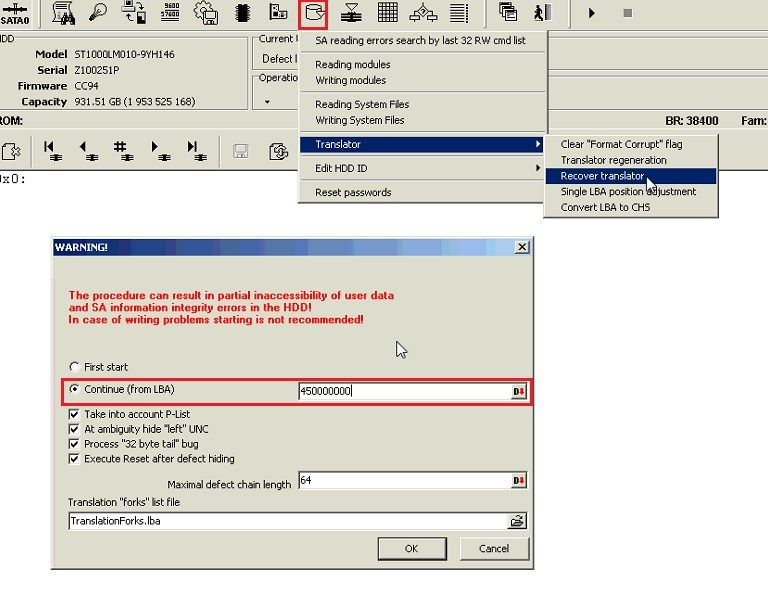Screen dimensions: 768x592
Task: Open the grid table toolbar icon
Action: pyautogui.click(x=387, y=12)
